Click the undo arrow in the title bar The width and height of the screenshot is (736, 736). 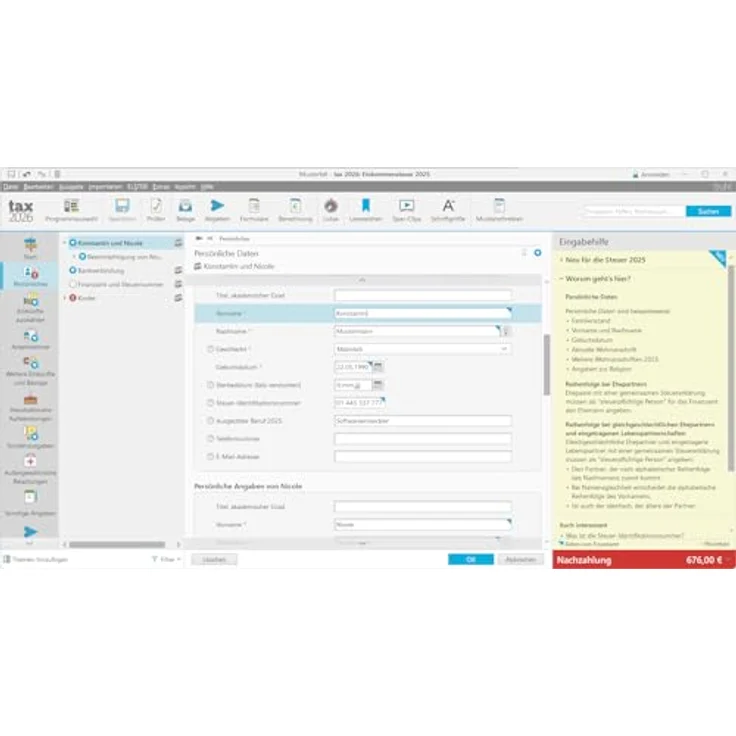coord(26,174)
